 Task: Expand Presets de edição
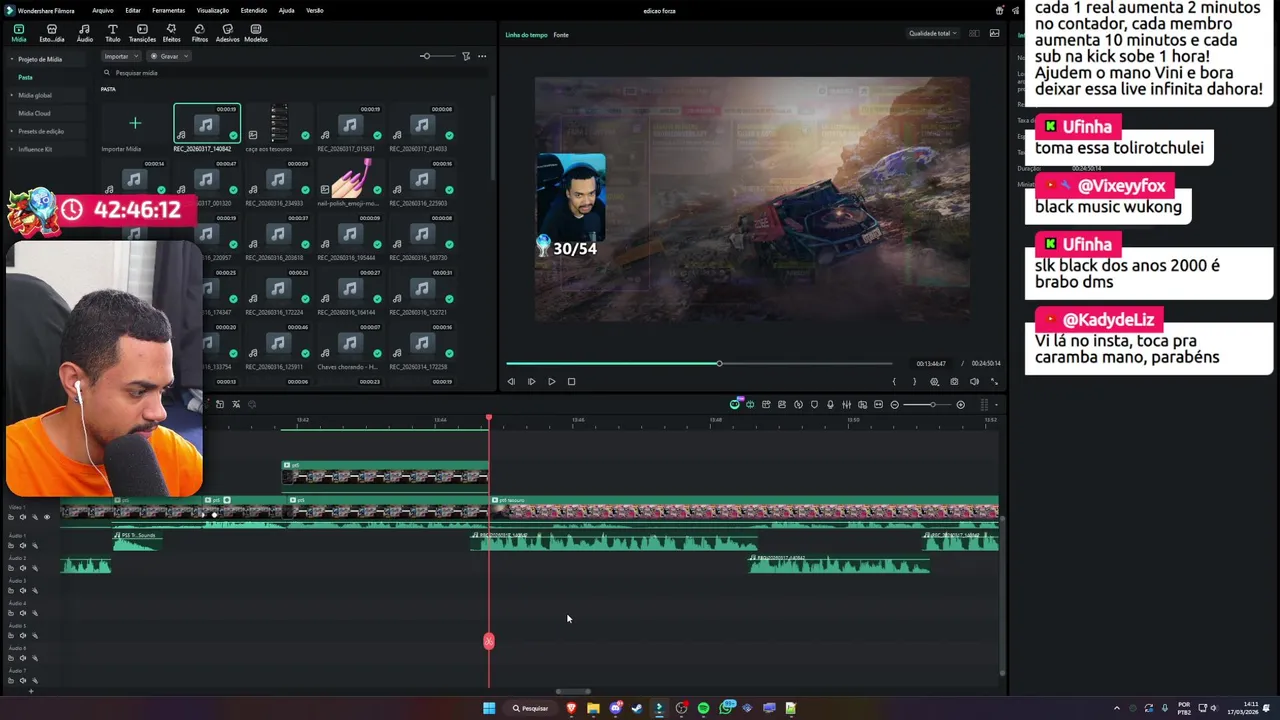11,131
